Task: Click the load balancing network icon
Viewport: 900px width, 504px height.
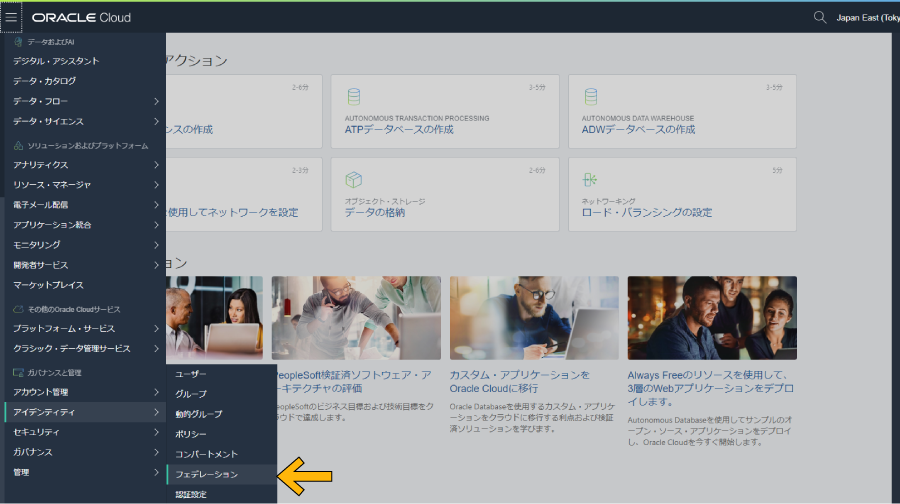Action: (x=589, y=180)
